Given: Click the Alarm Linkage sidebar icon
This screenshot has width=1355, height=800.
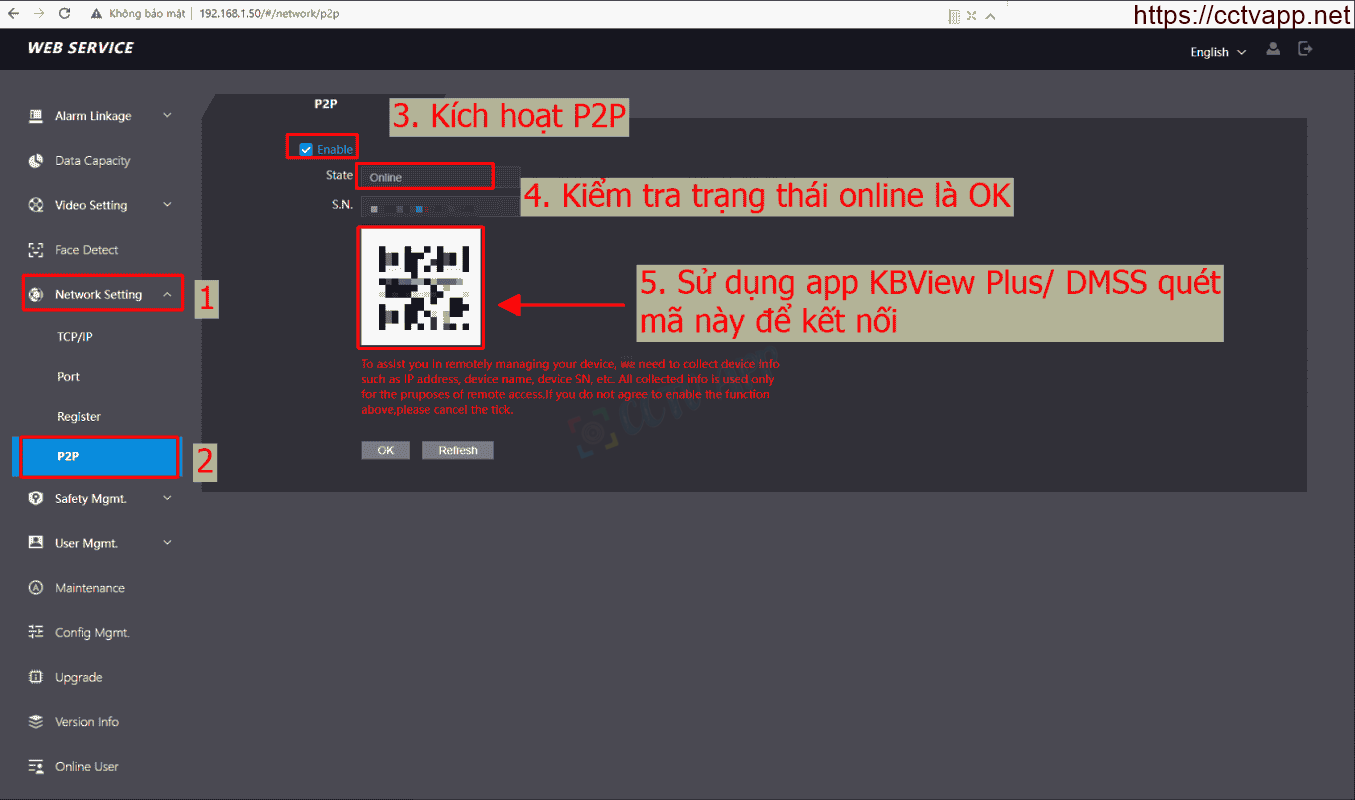Looking at the screenshot, I should (36, 116).
